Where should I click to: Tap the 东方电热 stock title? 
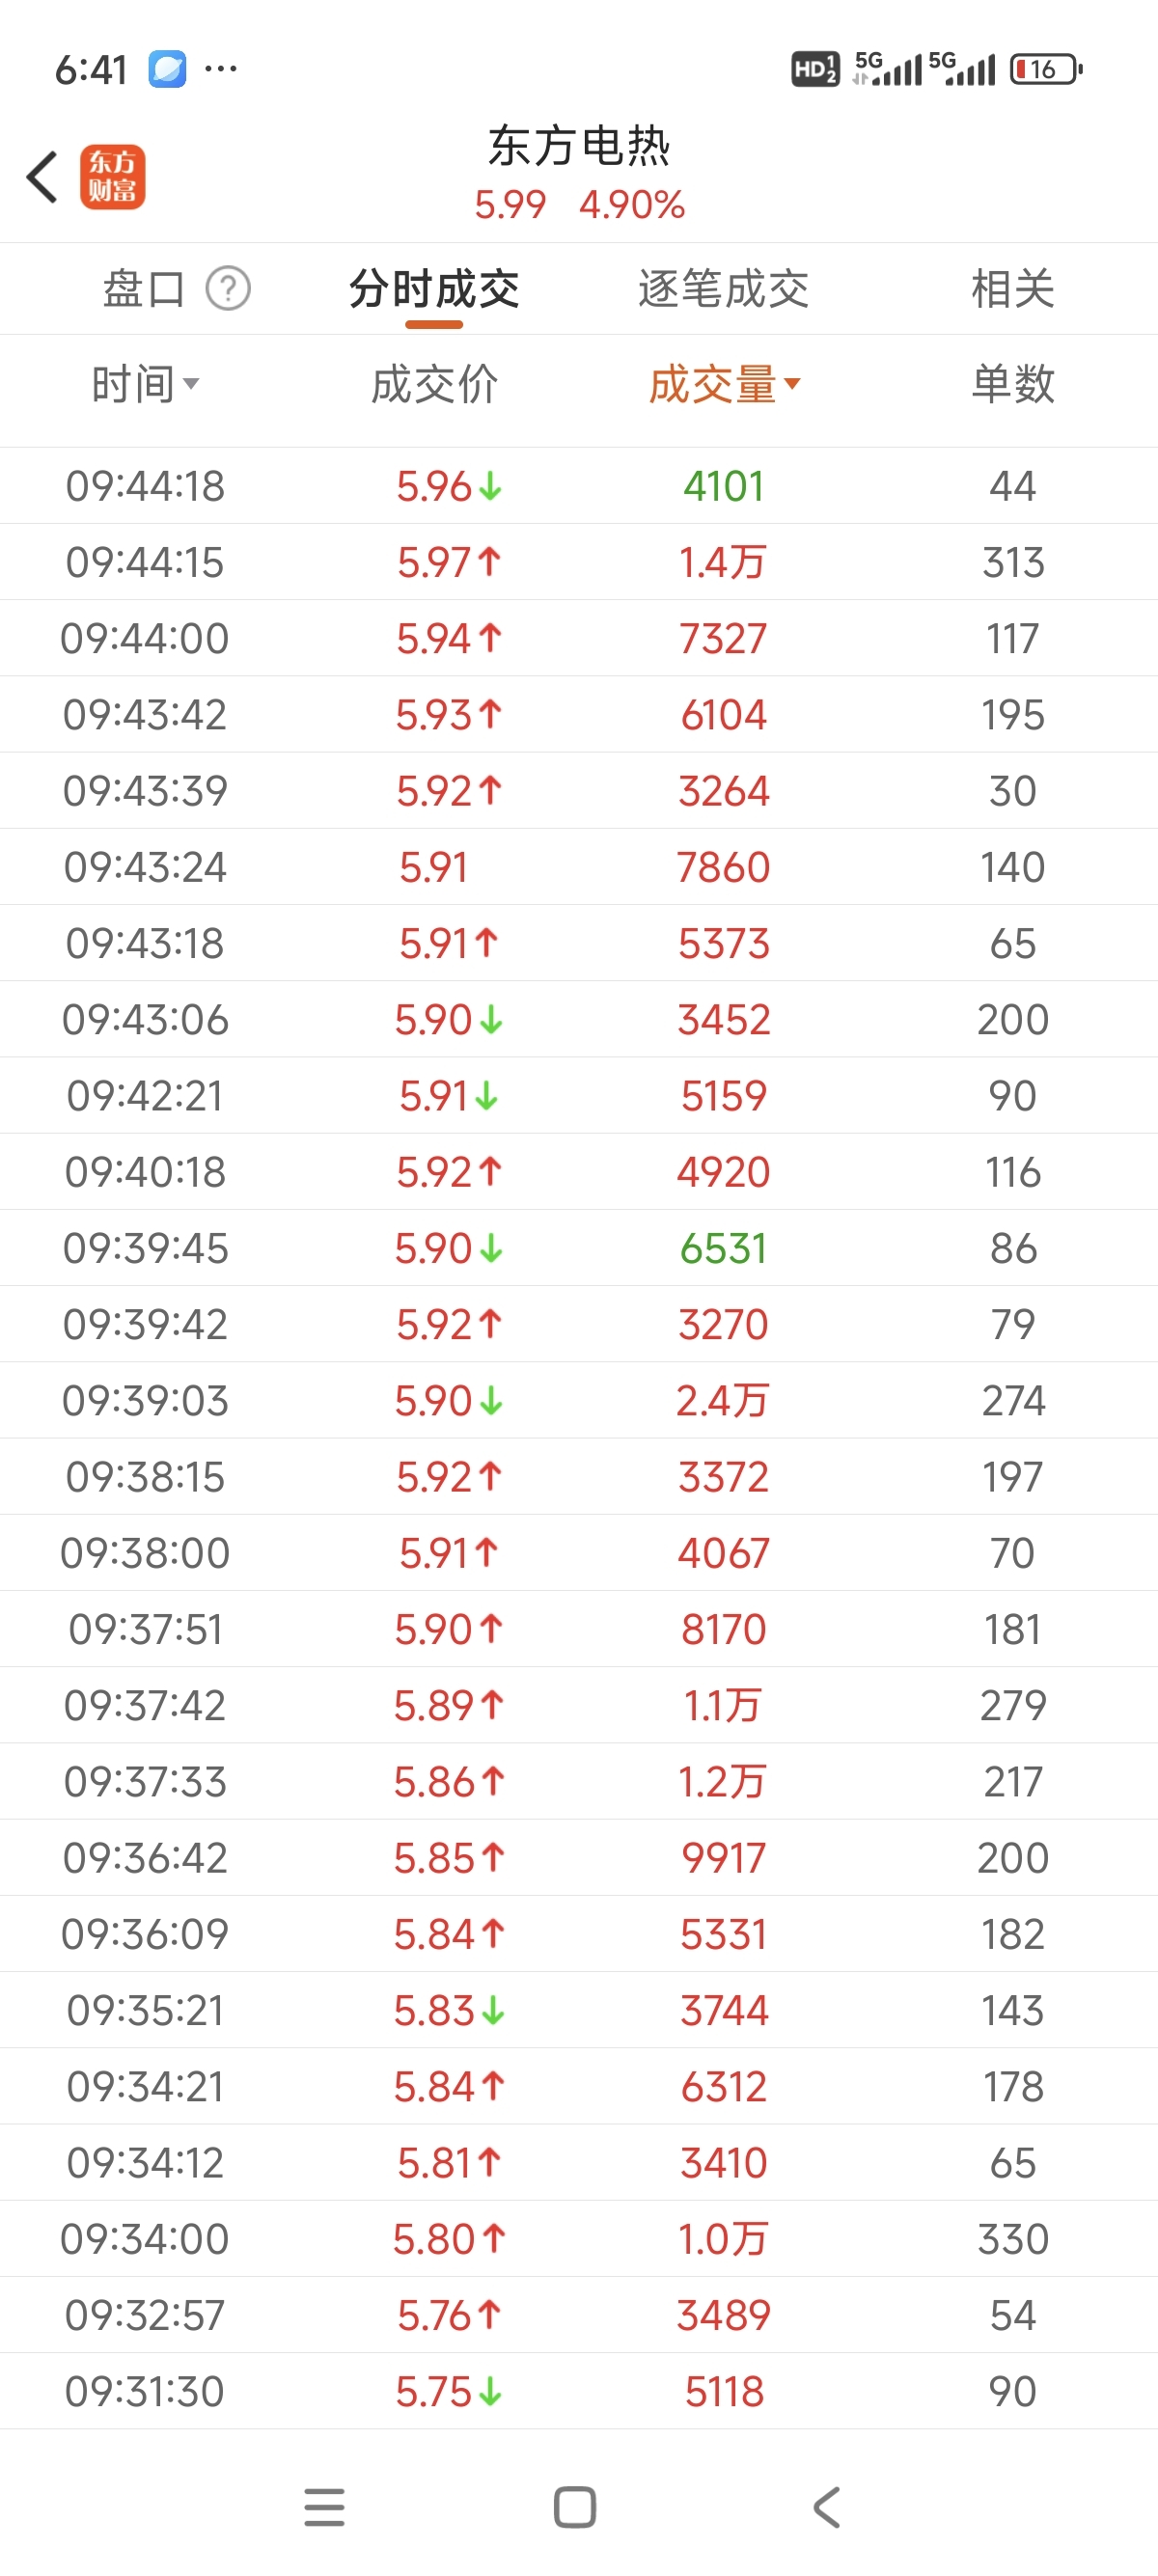(579, 146)
